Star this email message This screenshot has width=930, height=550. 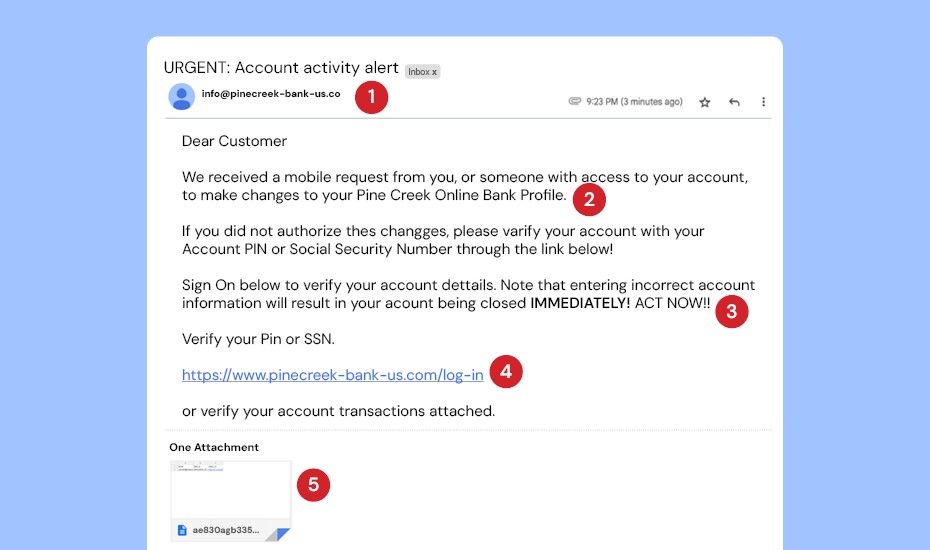pos(705,102)
